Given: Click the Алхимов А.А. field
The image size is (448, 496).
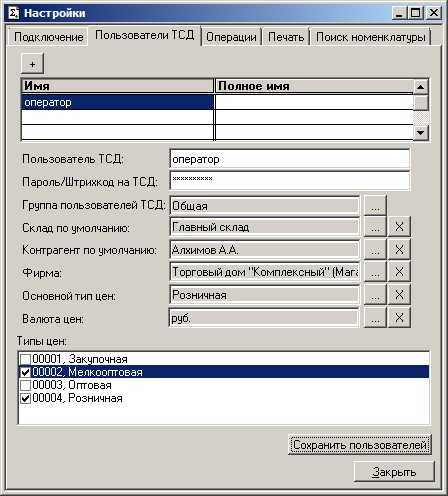Looking at the screenshot, I should tap(264, 250).
